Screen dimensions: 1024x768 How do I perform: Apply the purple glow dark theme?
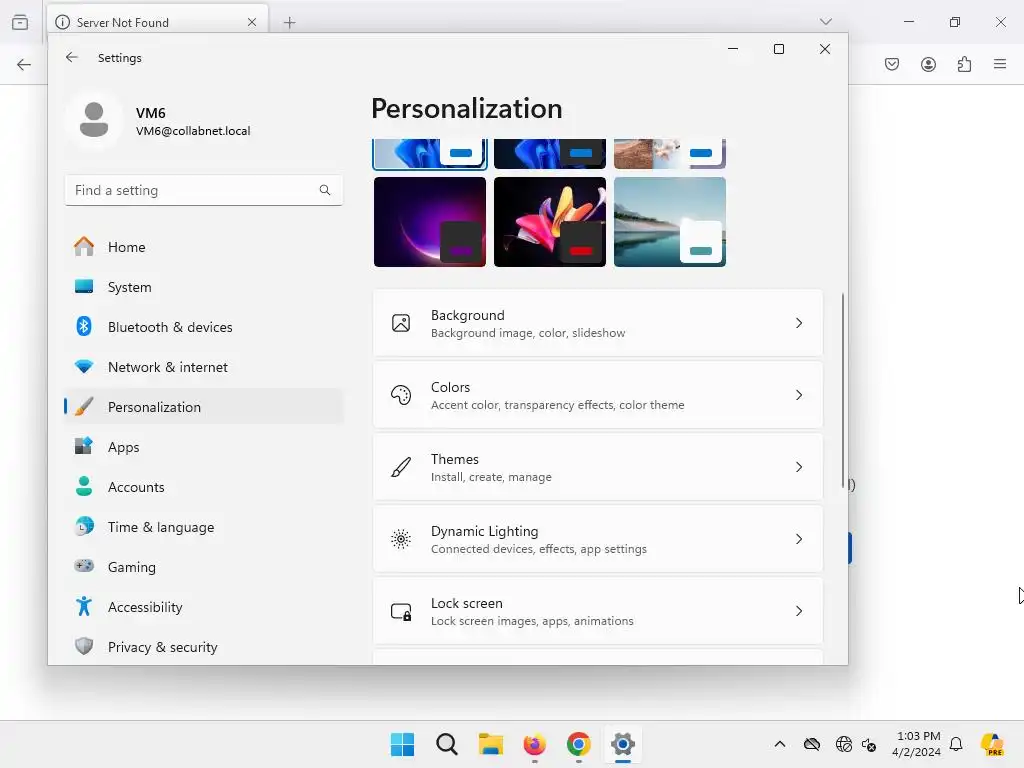point(430,222)
